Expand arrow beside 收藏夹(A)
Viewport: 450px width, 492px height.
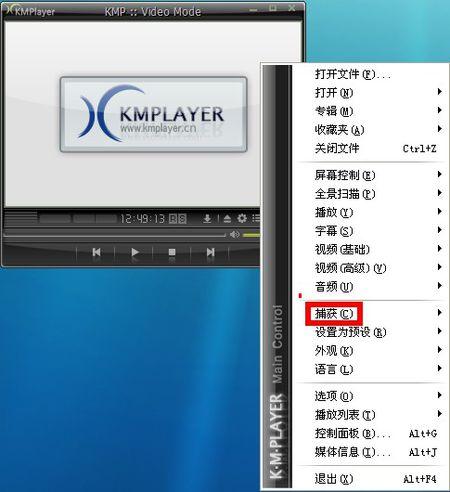coord(440,129)
